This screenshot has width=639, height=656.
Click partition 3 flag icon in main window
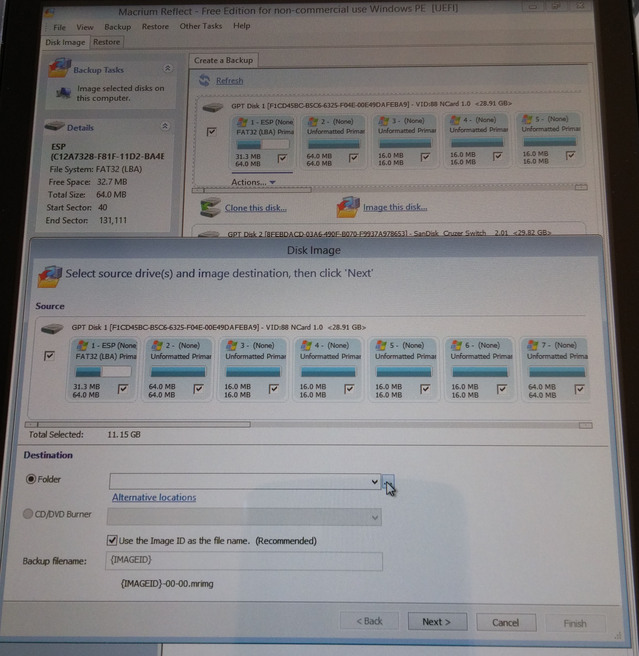click(384, 121)
